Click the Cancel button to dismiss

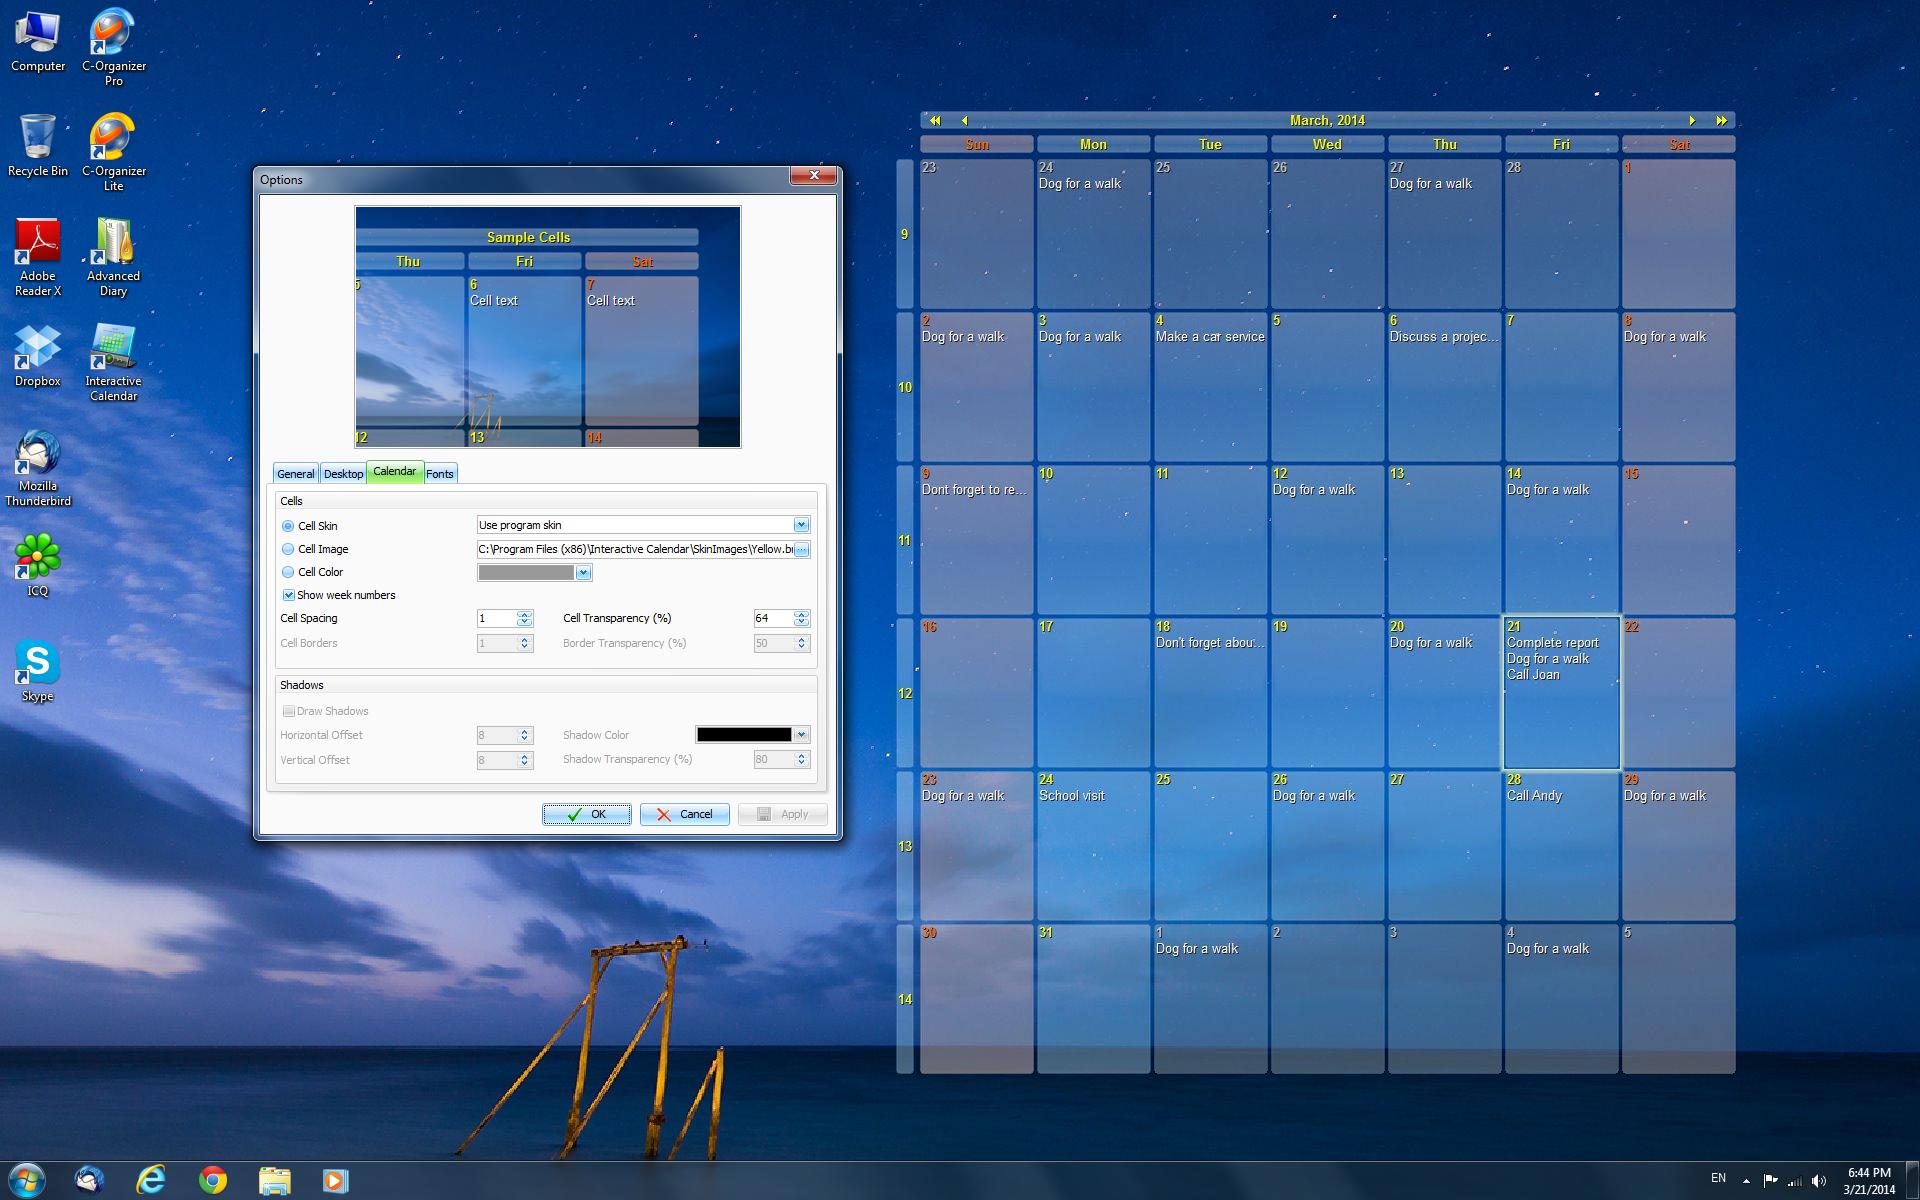click(x=684, y=813)
